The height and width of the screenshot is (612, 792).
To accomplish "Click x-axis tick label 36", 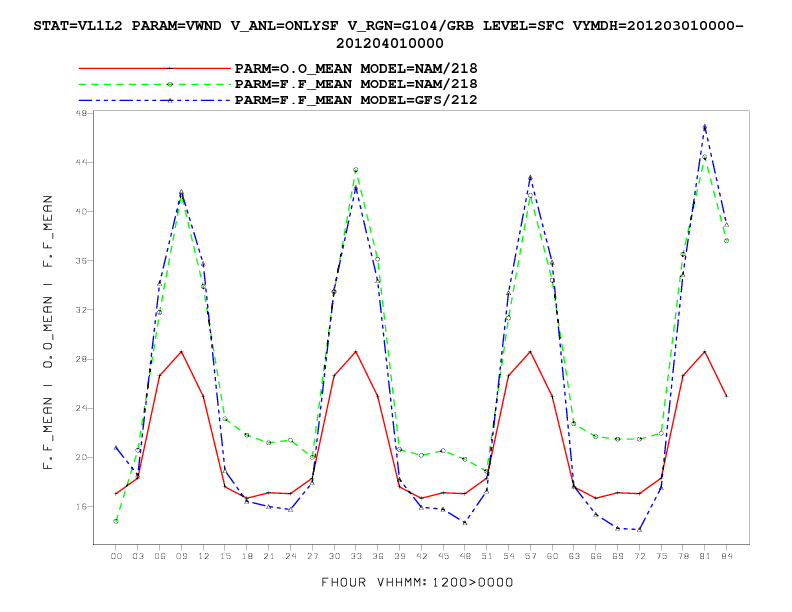I will [378, 556].
